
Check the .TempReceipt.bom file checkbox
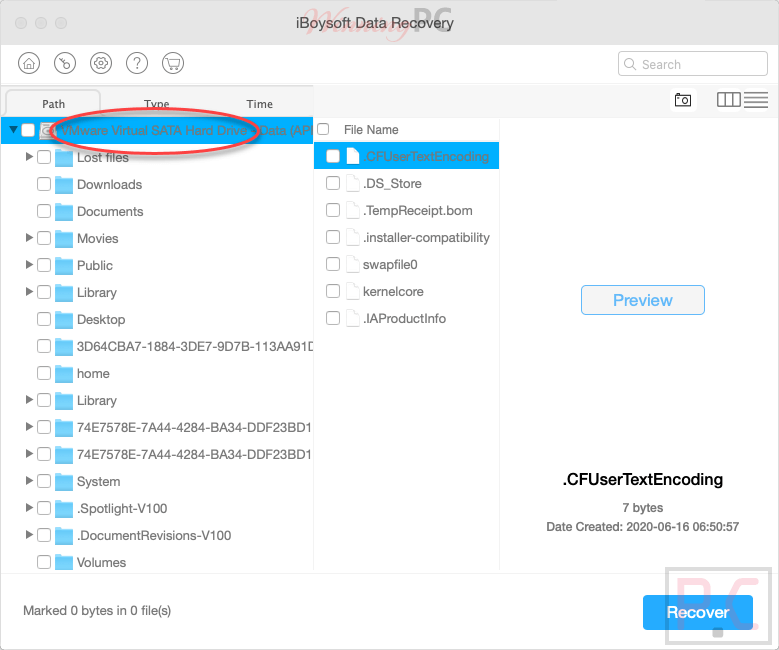point(333,210)
